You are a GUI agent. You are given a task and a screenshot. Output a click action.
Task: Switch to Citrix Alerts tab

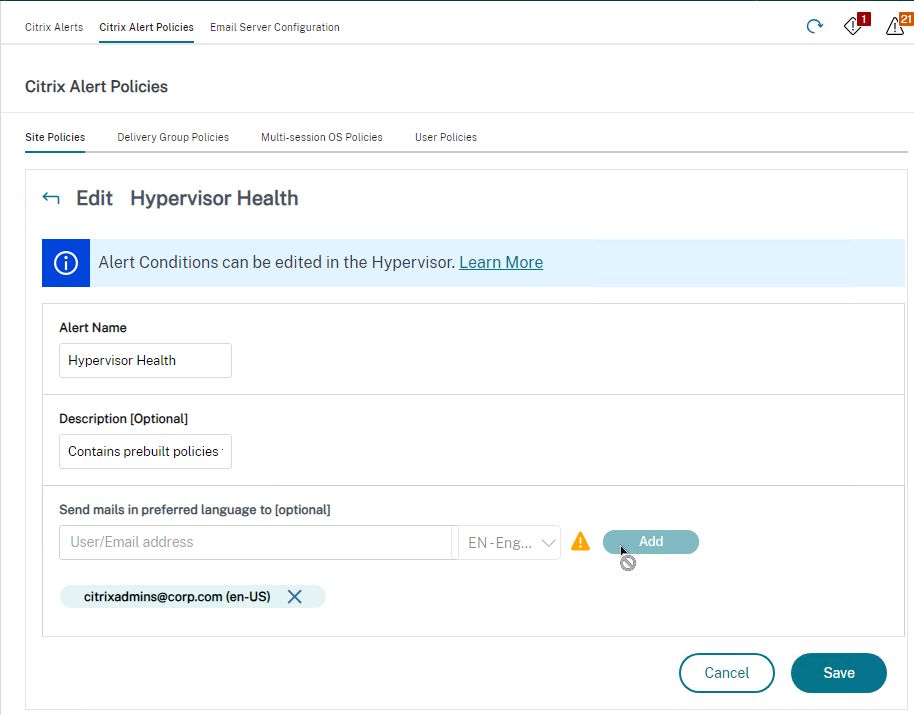[x=54, y=27]
